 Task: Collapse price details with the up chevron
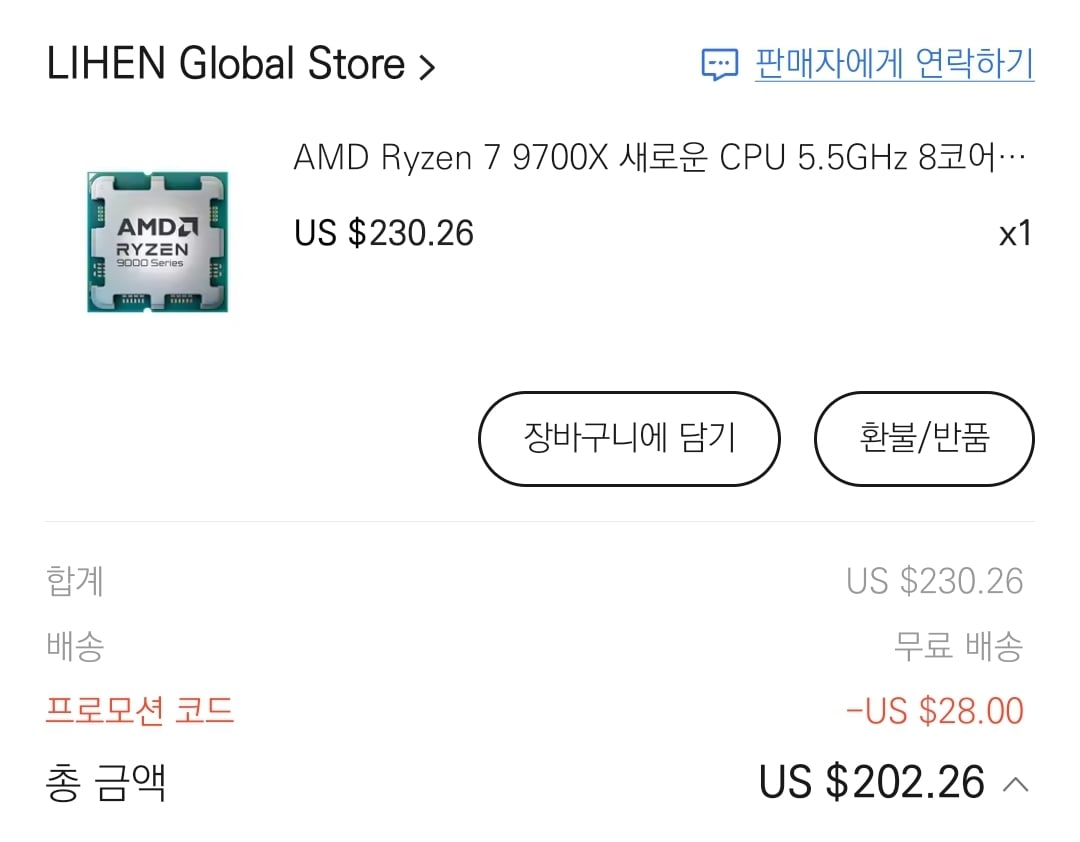1016,784
